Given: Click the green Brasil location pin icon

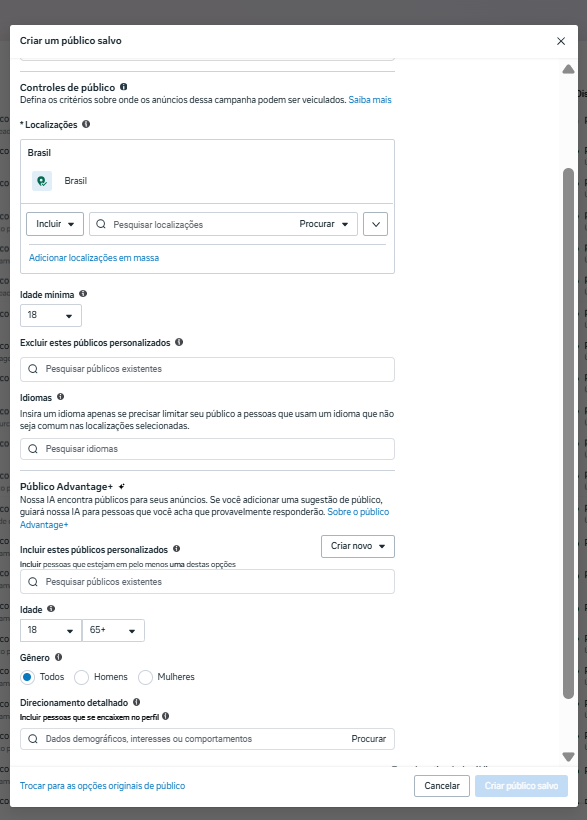Looking at the screenshot, I should click(x=42, y=181).
